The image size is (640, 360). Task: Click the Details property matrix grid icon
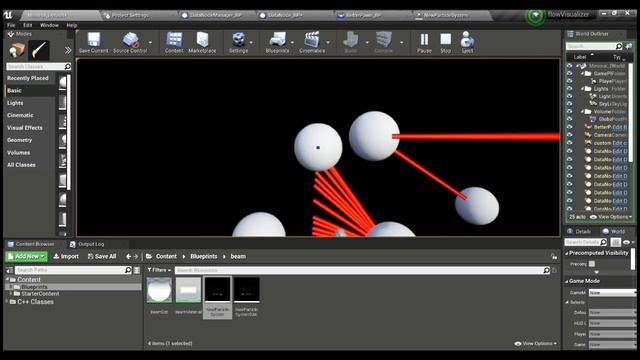point(616,242)
